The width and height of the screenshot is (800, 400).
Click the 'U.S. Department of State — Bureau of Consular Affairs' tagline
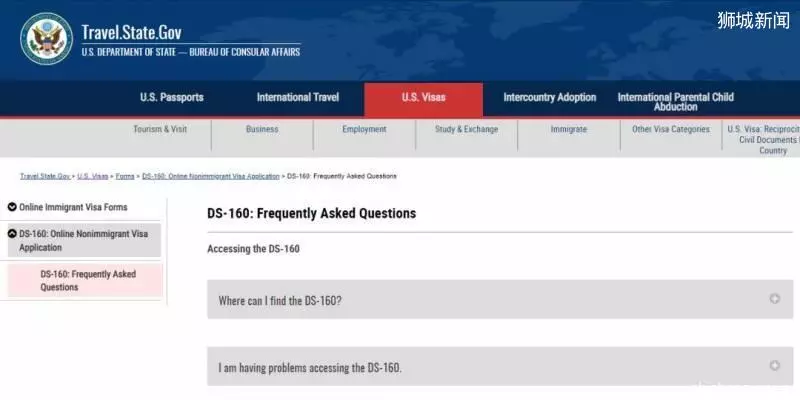[x=191, y=52]
